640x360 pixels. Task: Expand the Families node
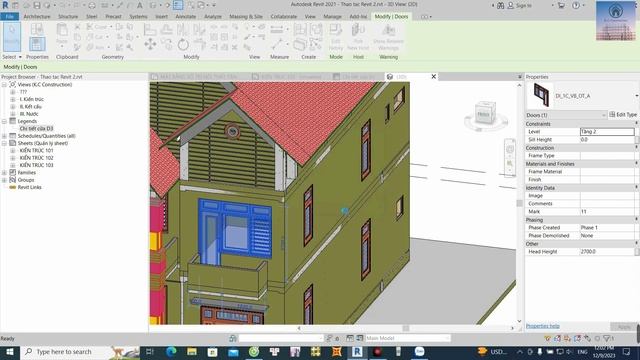click(4, 173)
